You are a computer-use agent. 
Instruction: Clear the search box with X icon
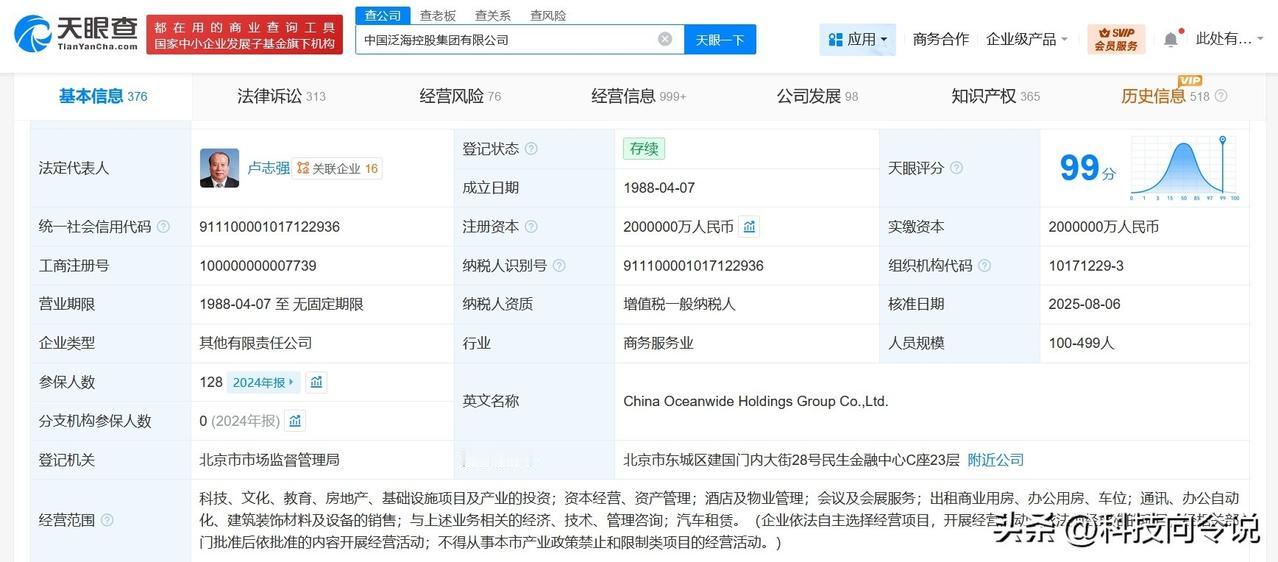click(665, 39)
